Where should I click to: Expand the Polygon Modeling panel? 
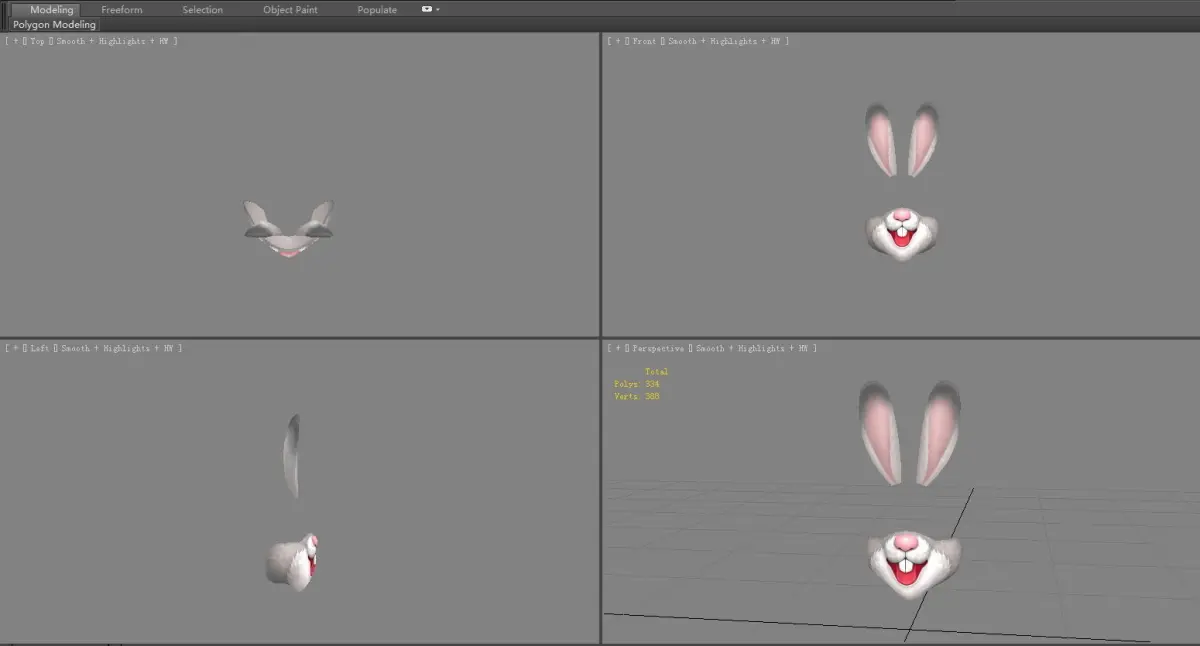(55, 24)
